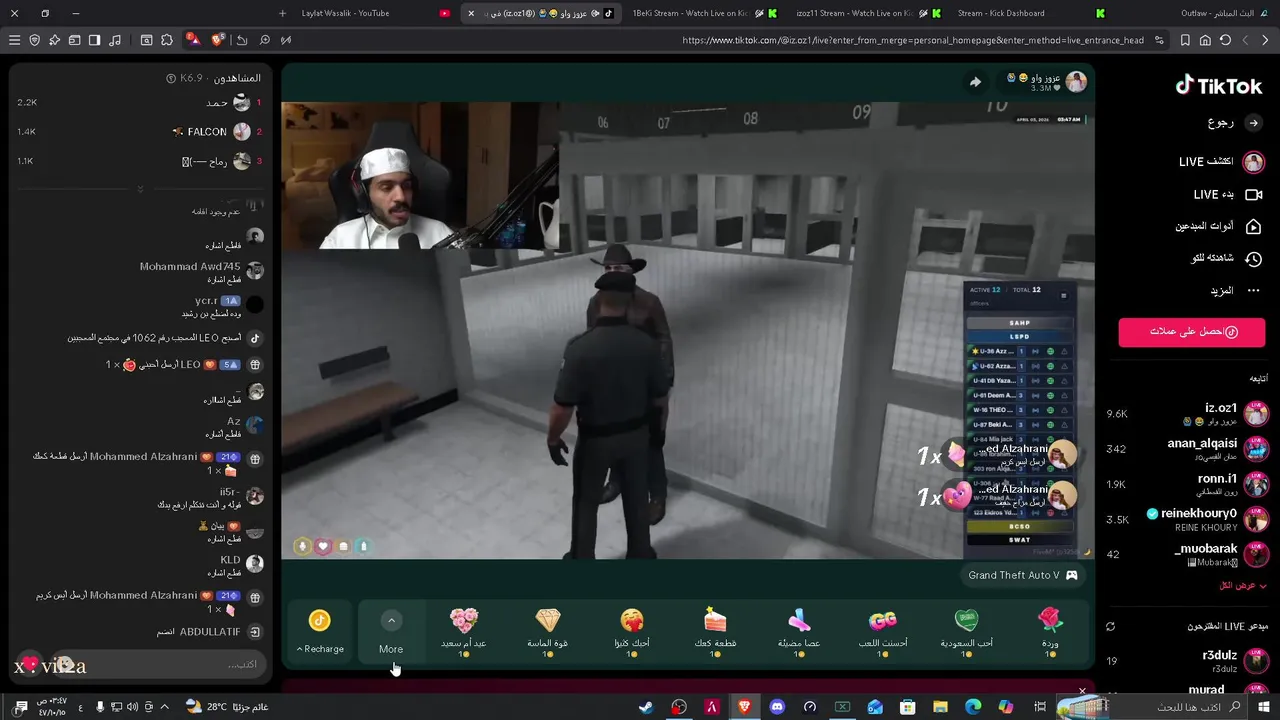Click the KLD chat user
The height and width of the screenshot is (720, 1280).
pos(230,560)
